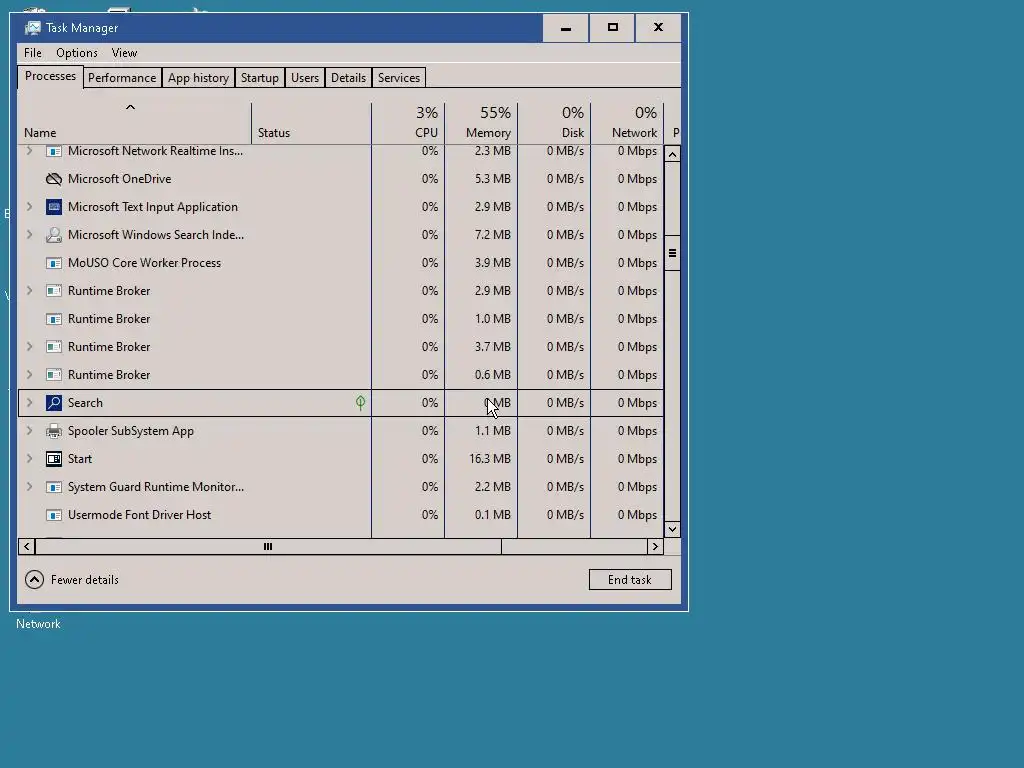Switch to the Startup tab
1024x768 pixels.
click(x=259, y=78)
